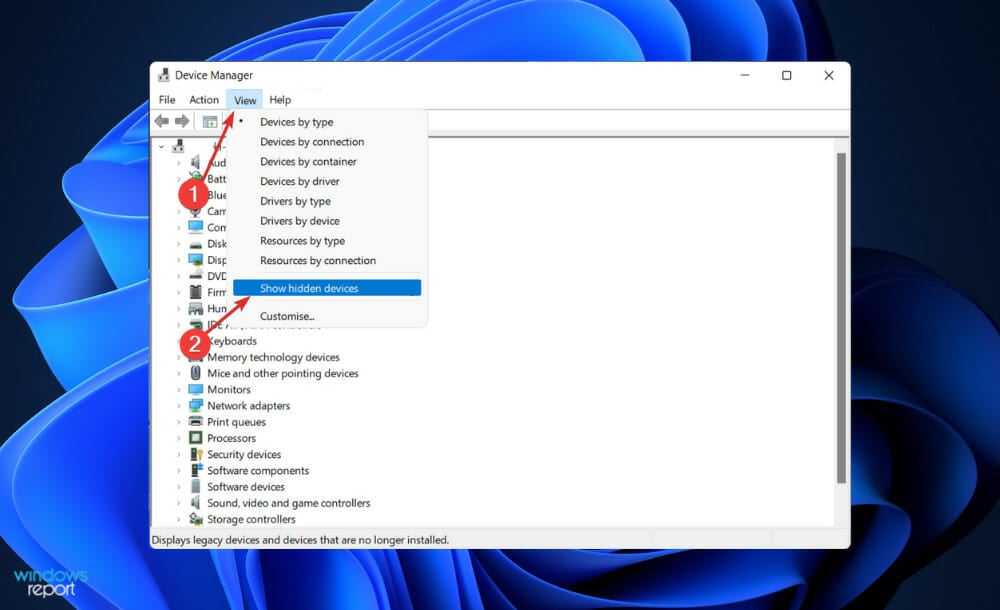Click the Network adapters row icon
Screen dimensions: 1000x610
[x=196, y=406]
